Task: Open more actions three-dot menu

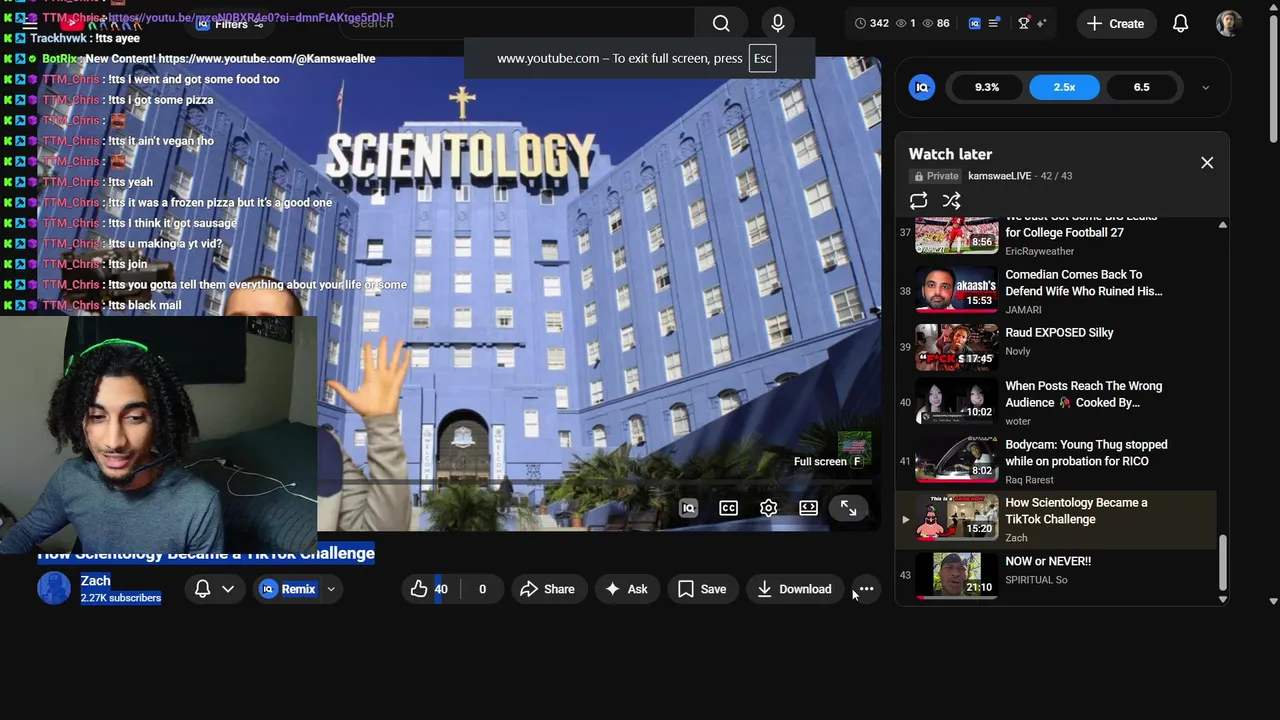Action: click(x=866, y=589)
